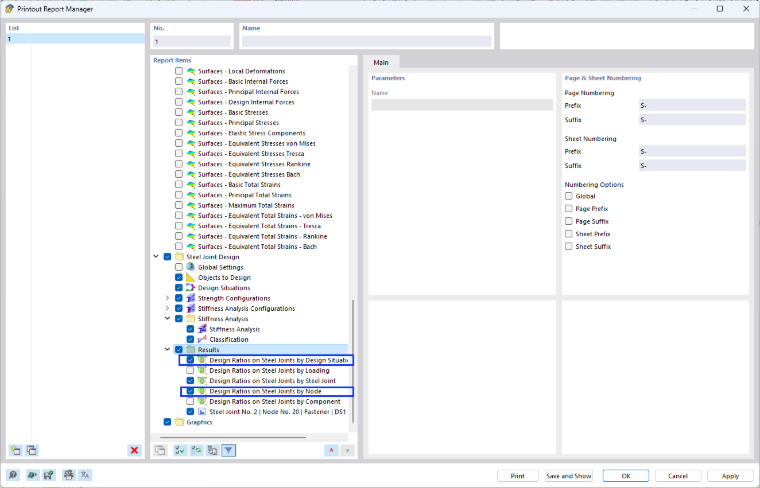Screen dimensions: 760x488
Task: Click the Cancel button
Action: click(678, 476)
